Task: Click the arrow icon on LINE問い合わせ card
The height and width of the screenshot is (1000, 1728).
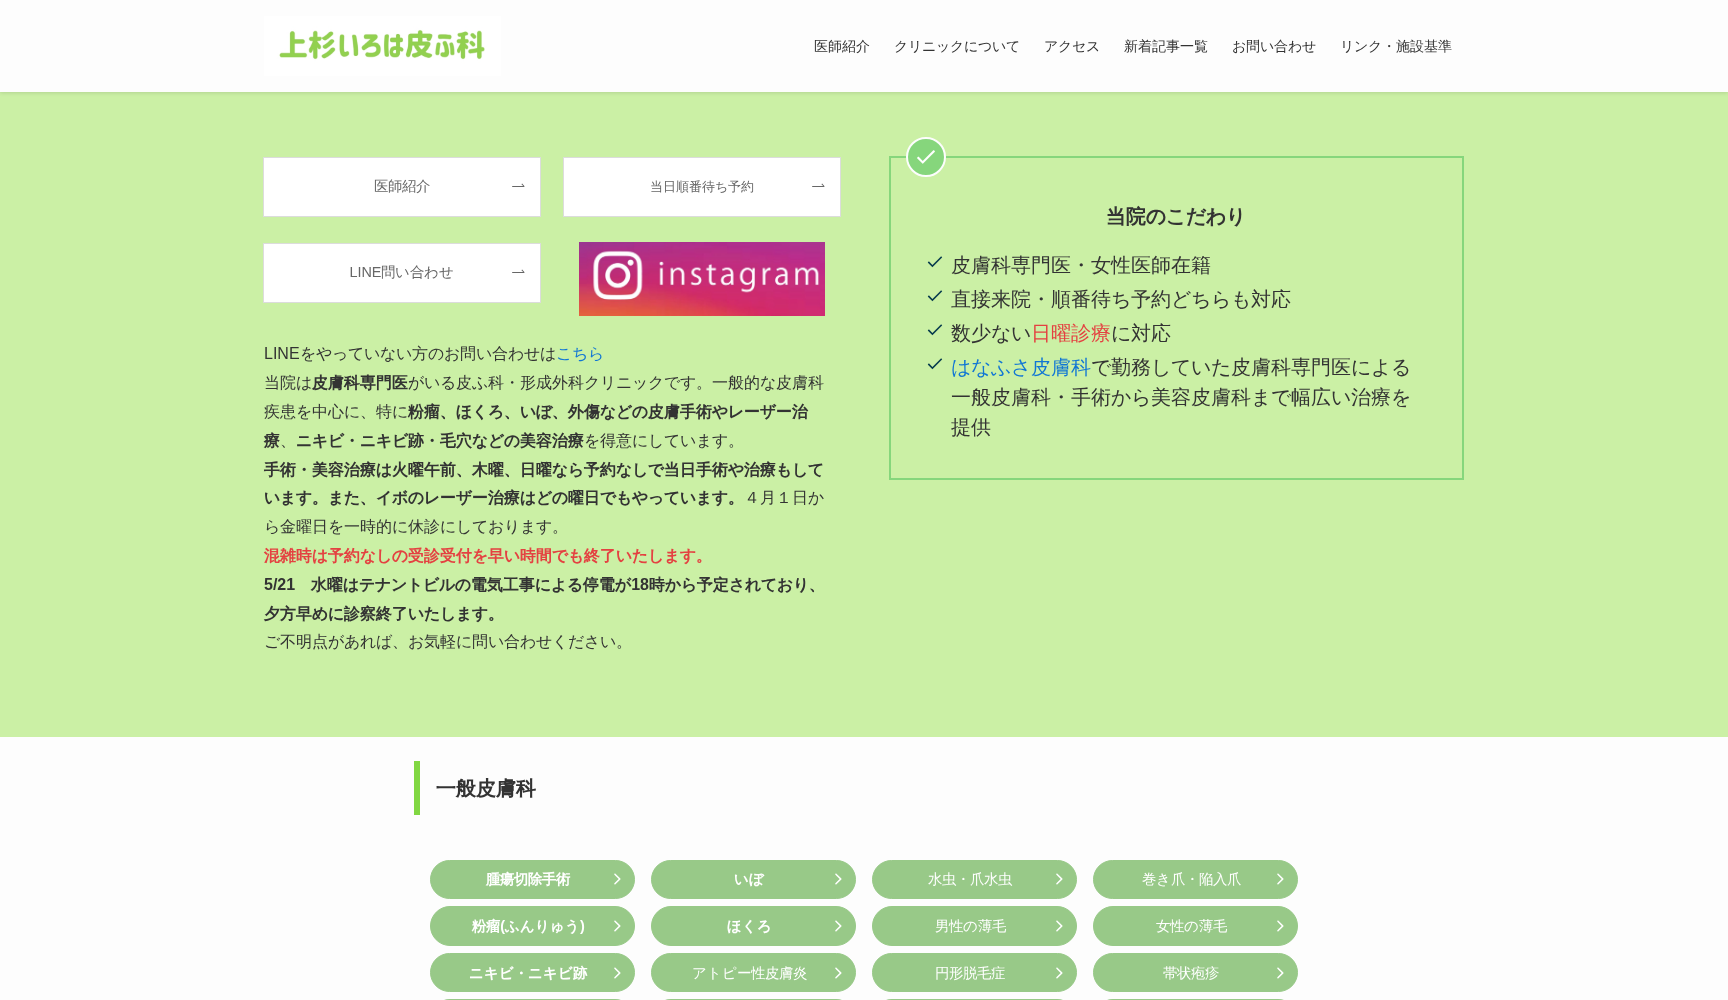Action: pyautogui.click(x=518, y=272)
